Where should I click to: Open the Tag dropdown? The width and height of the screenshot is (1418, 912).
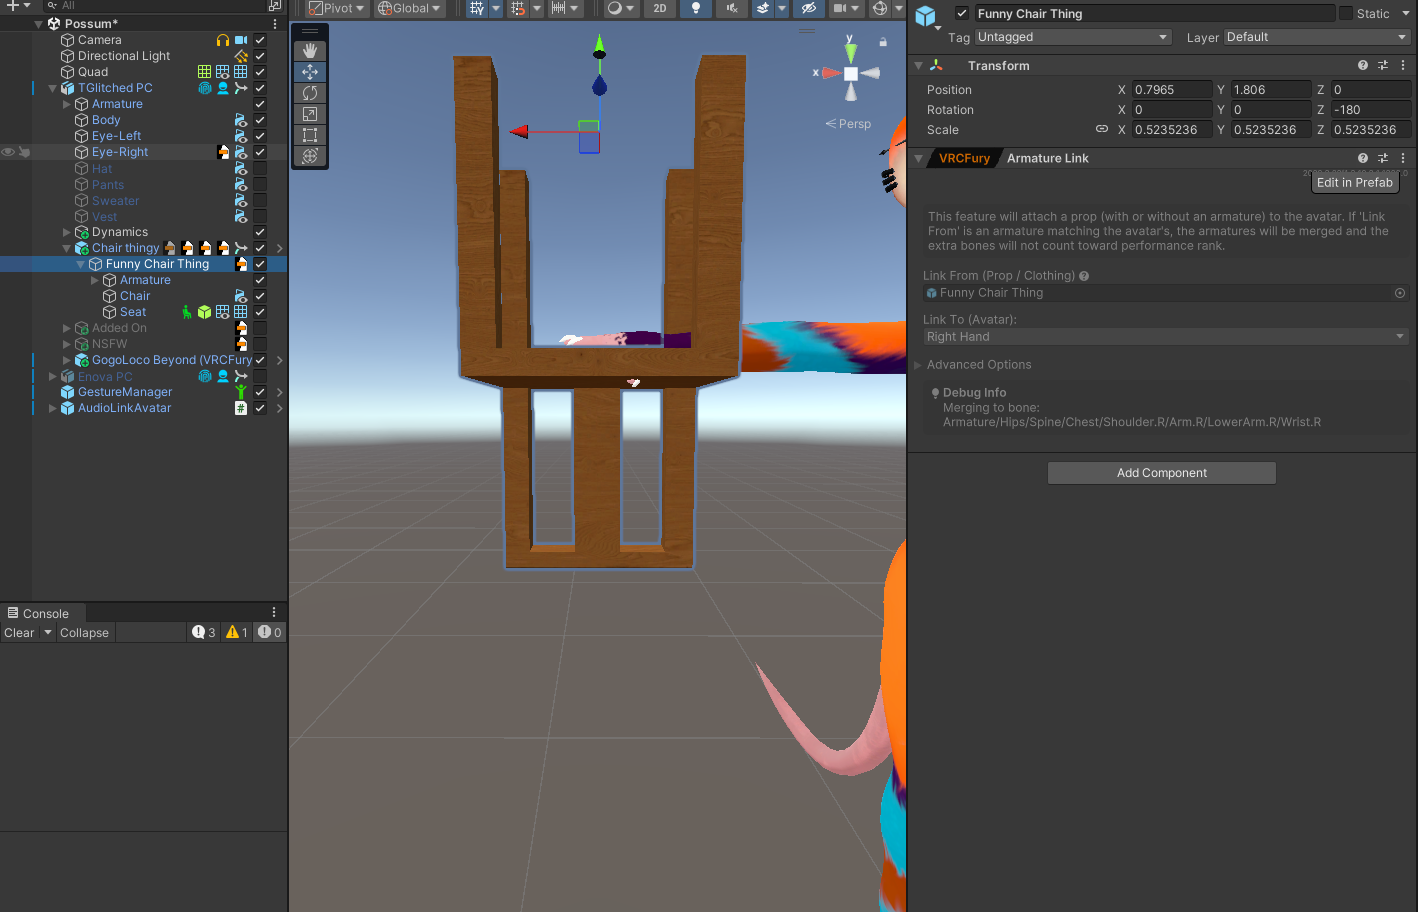(x=1072, y=37)
